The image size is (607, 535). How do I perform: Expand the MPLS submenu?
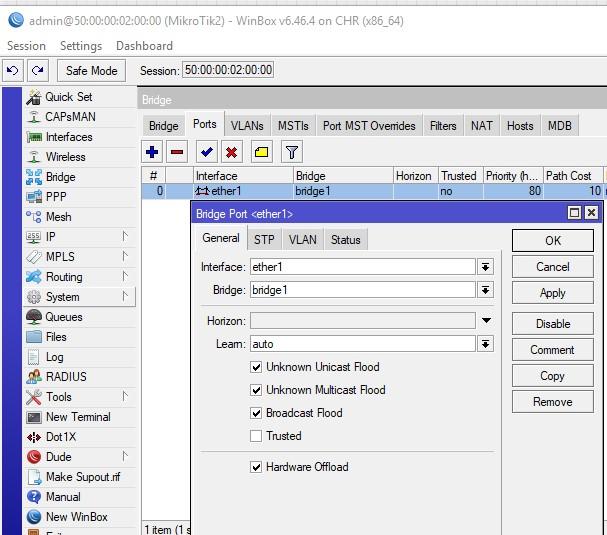coord(125,257)
